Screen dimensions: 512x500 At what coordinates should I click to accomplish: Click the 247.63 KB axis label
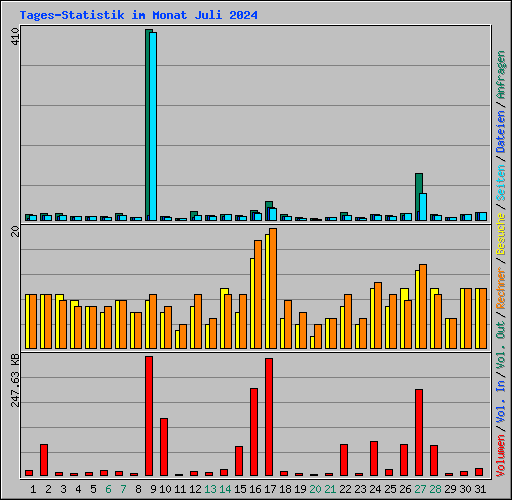[x=15, y=380]
